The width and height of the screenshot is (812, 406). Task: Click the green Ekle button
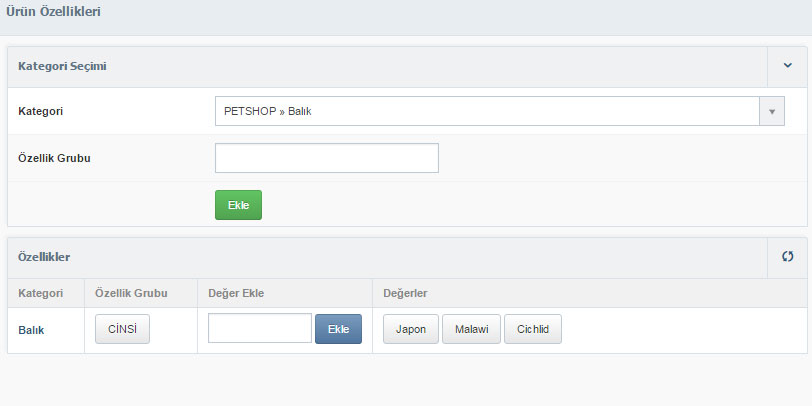(238, 205)
